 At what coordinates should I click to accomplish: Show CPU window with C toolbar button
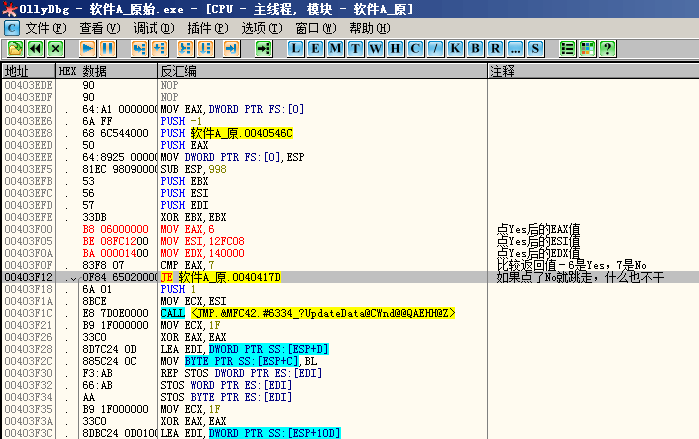click(415, 49)
